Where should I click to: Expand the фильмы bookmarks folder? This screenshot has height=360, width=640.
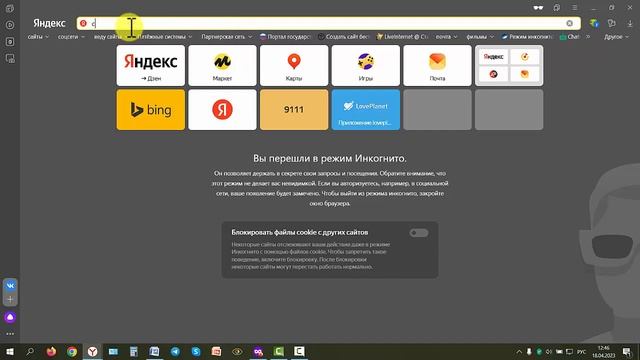pyautogui.click(x=480, y=37)
